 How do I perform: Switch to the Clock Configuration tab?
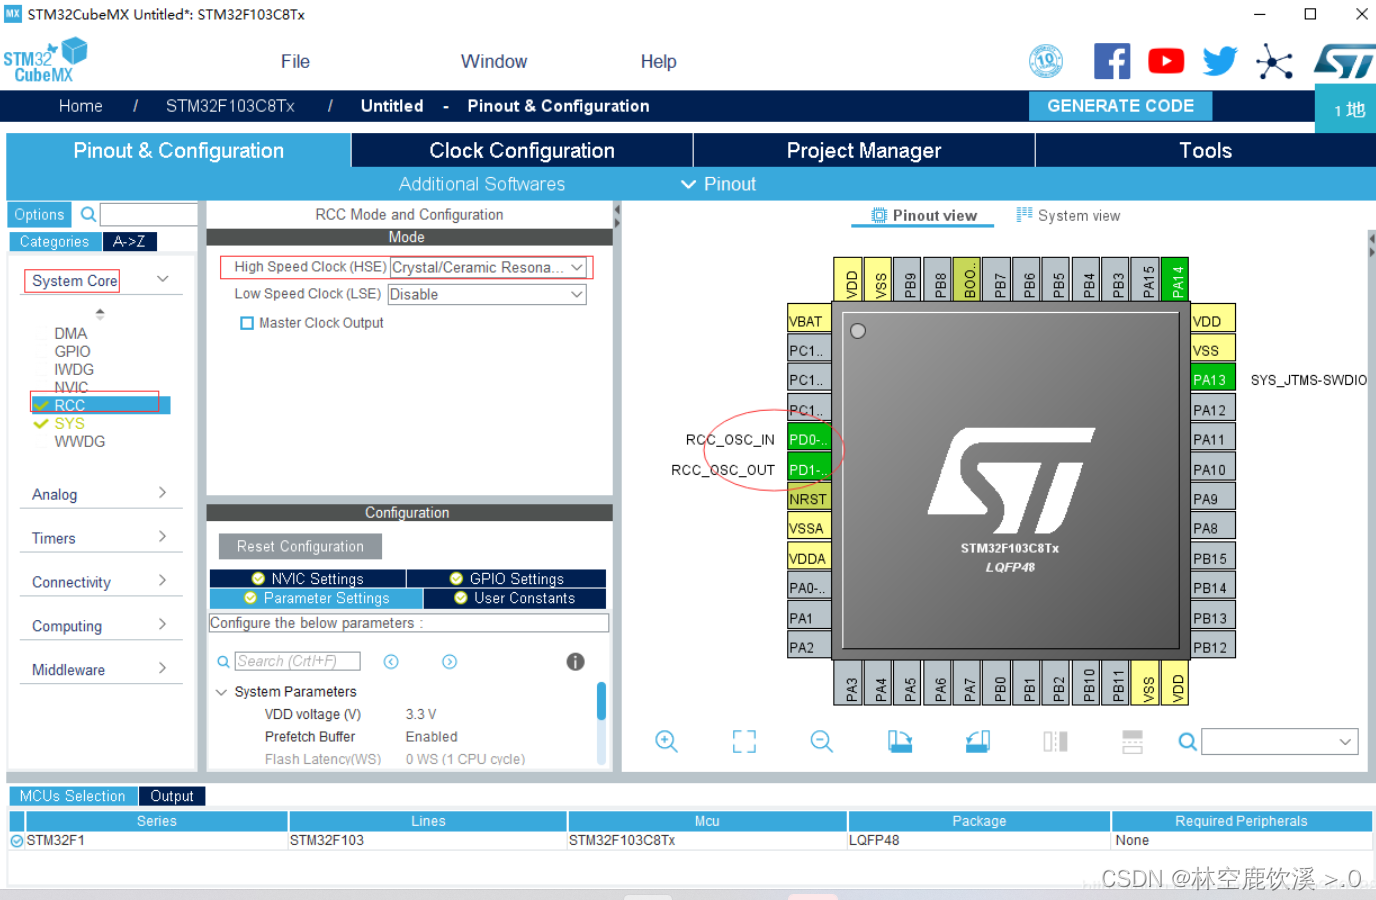[x=521, y=150]
